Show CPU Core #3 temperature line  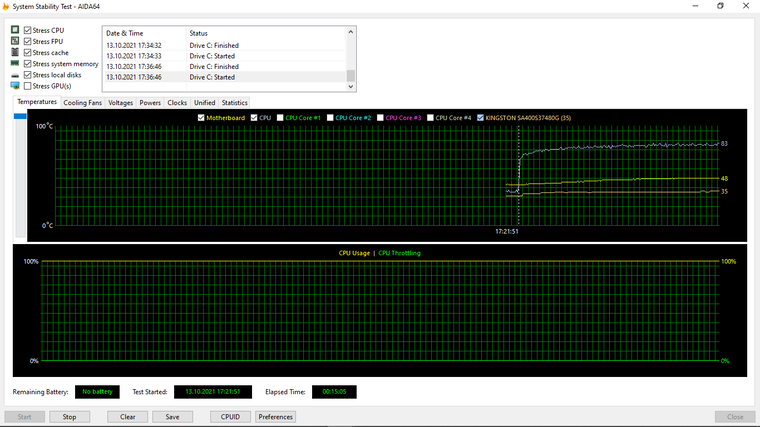380,118
